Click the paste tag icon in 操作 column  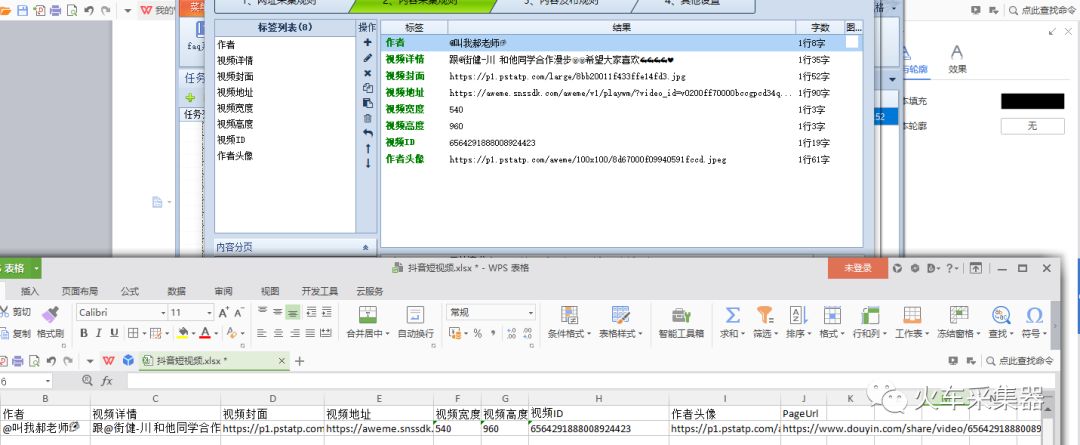point(368,103)
